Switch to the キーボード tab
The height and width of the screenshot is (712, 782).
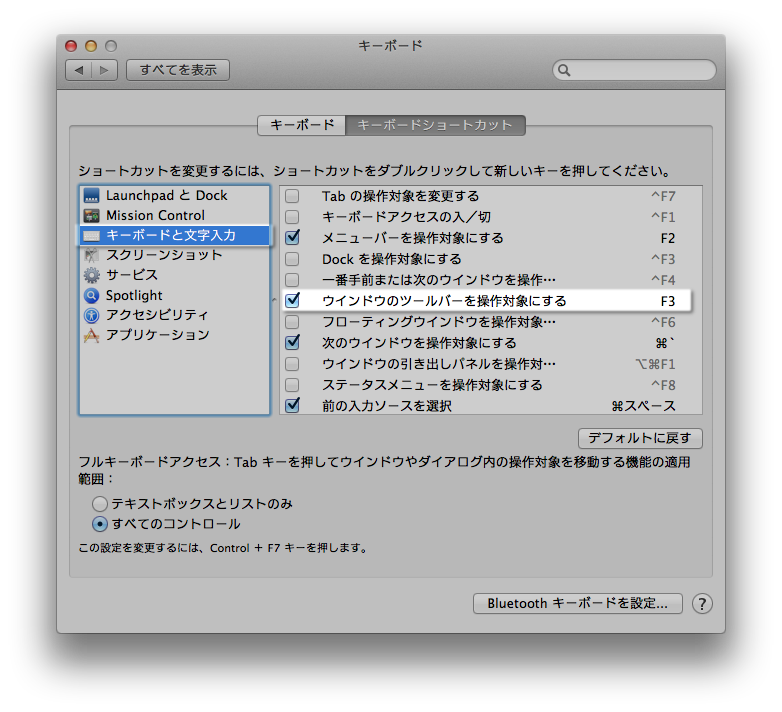(302, 125)
